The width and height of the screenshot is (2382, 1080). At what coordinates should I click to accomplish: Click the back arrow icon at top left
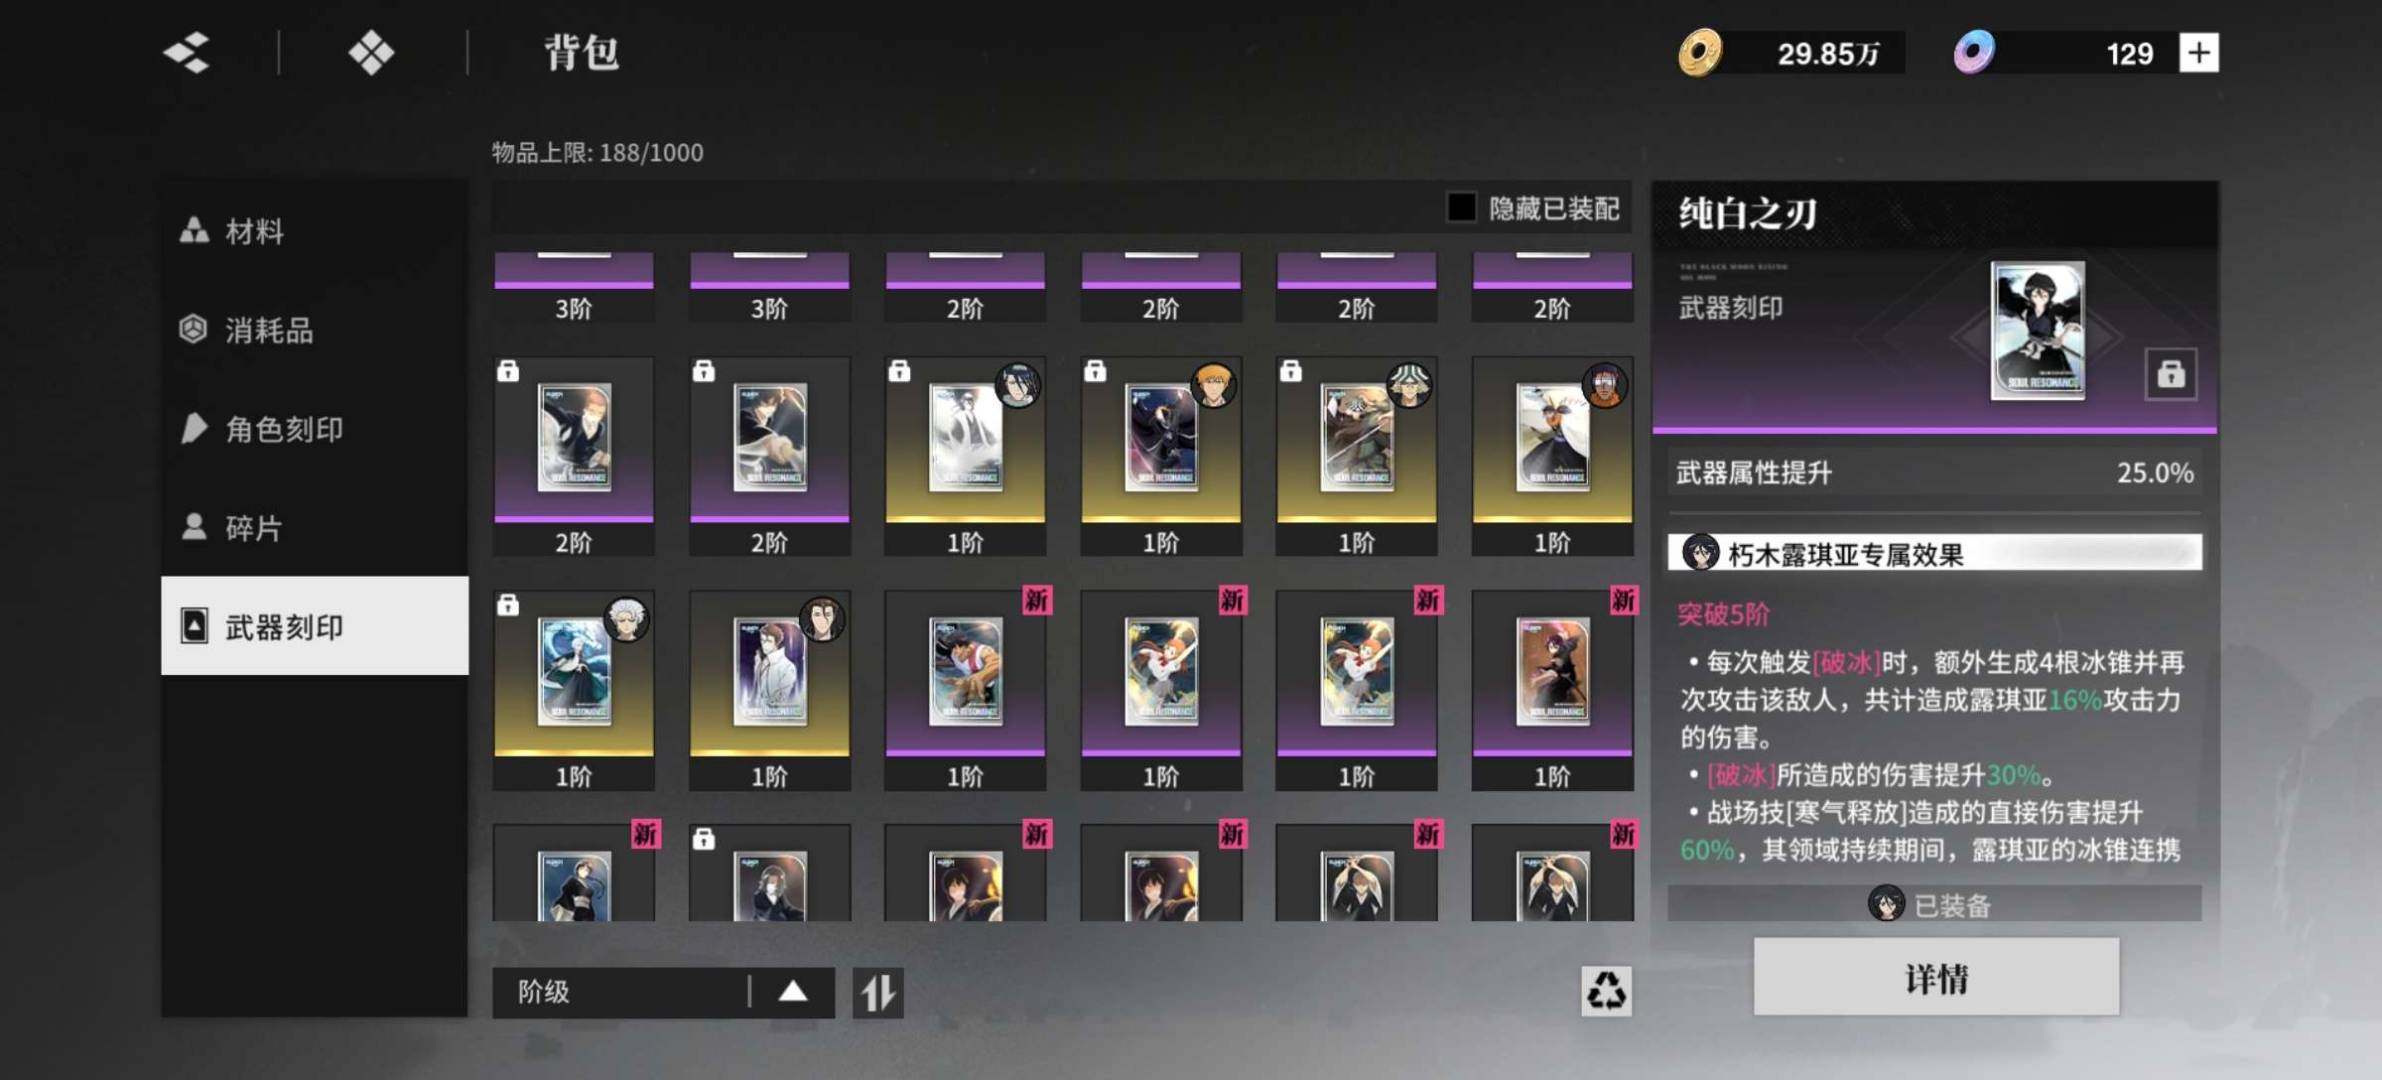click(x=187, y=52)
